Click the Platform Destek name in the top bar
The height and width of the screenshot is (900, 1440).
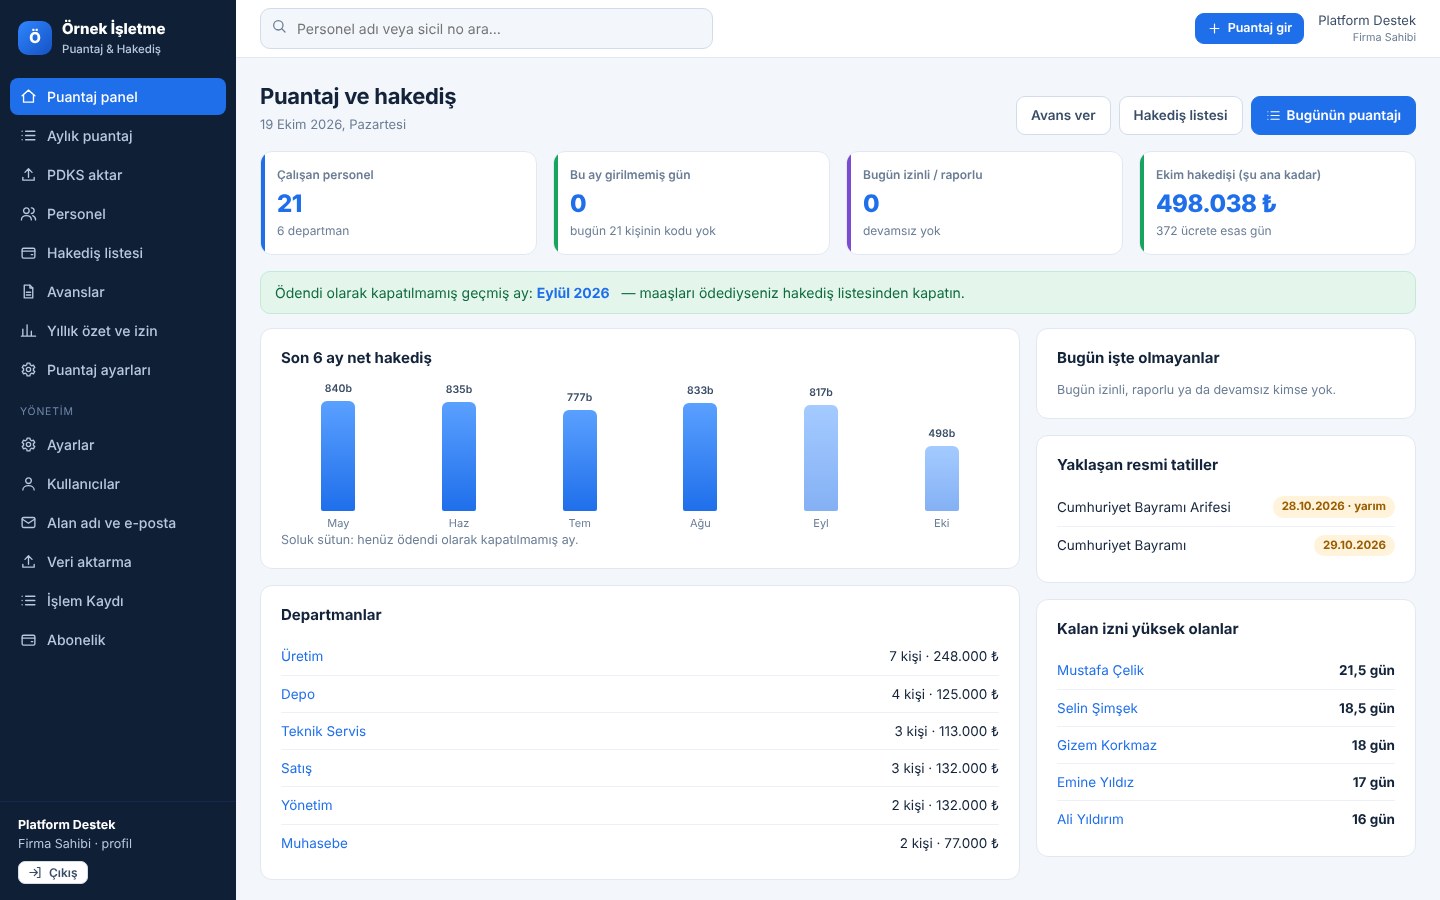[1366, 20]
